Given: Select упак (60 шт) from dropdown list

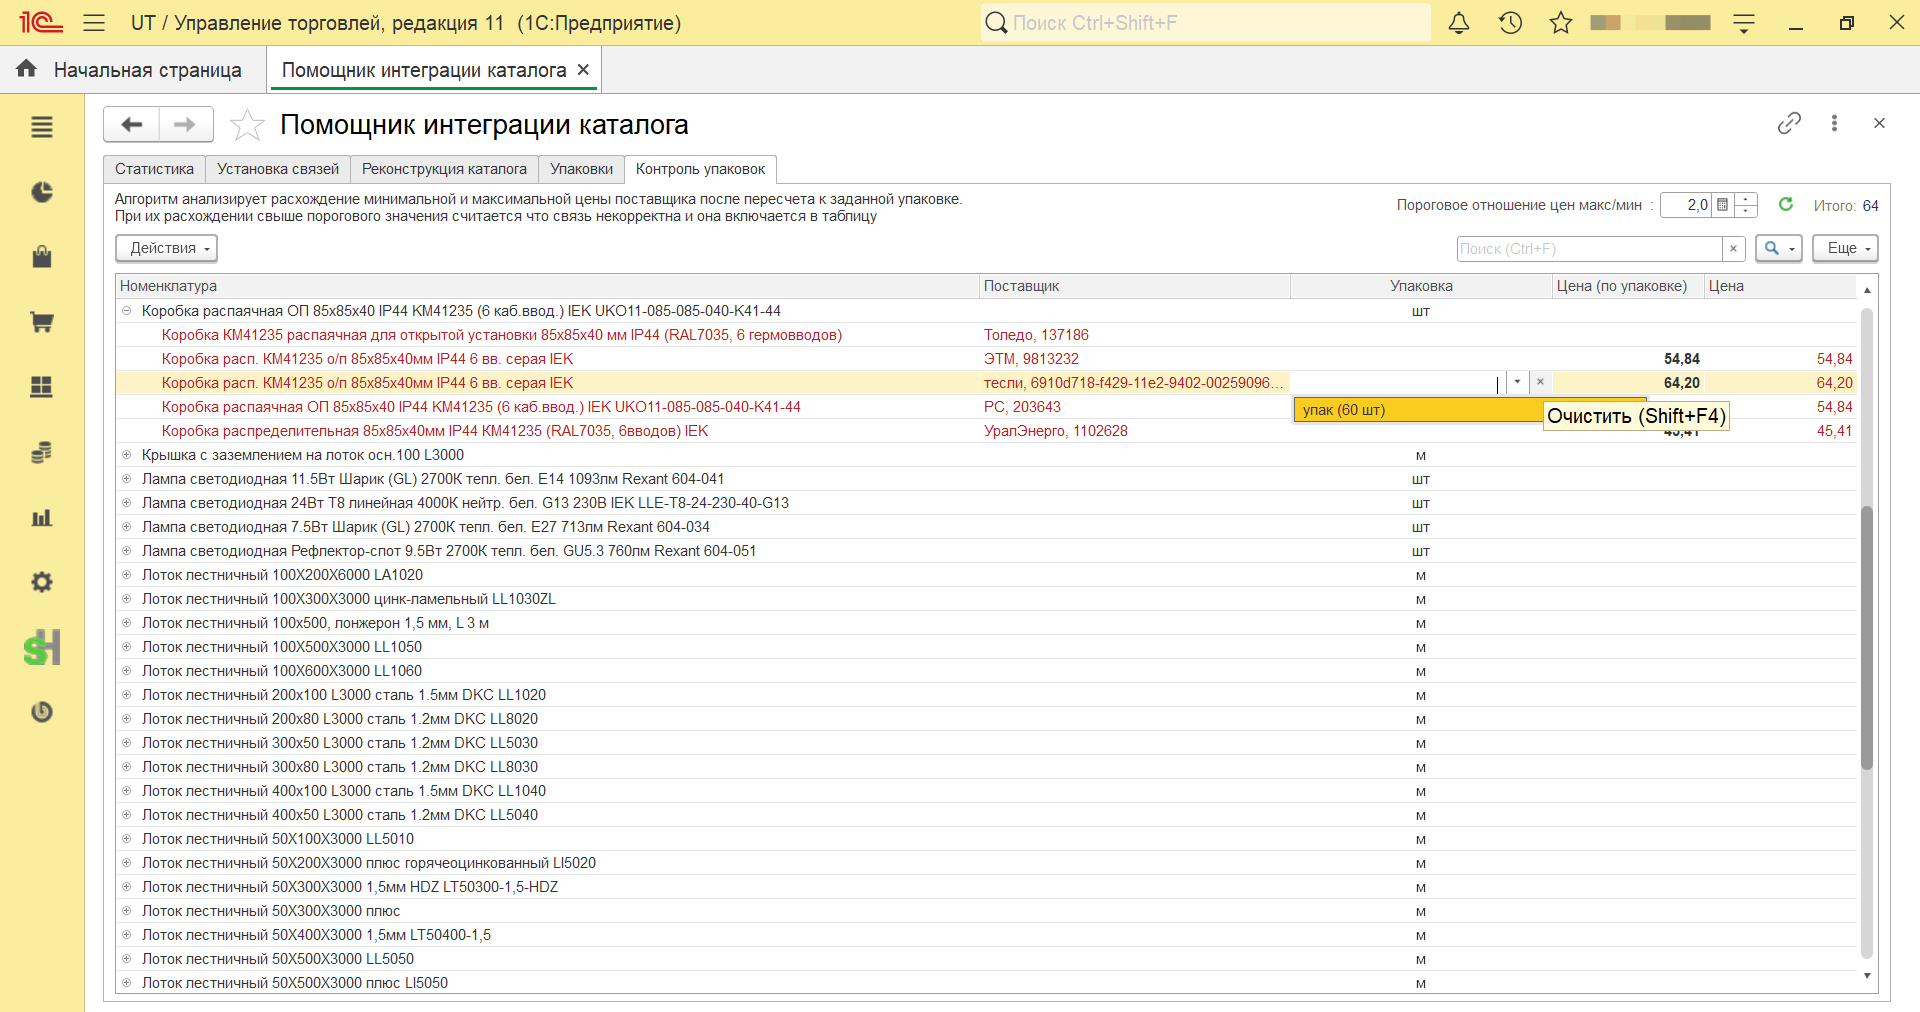Looking at the screenshot, I should (x=1418, y=410).
